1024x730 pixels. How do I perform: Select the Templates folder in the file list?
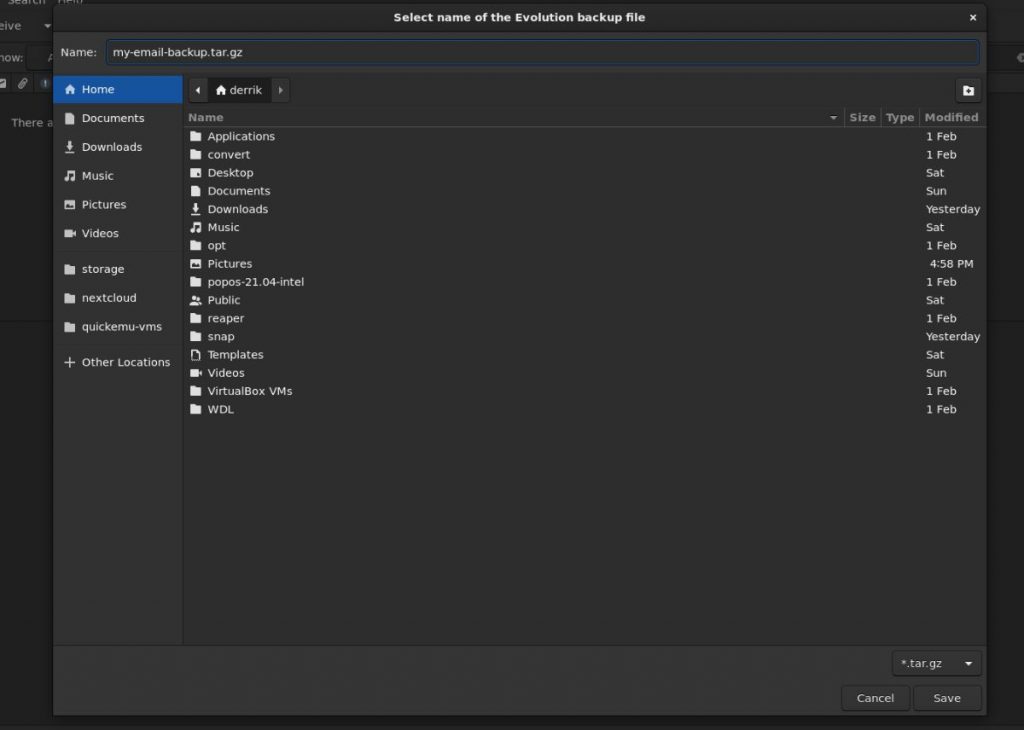pos(235,354)
